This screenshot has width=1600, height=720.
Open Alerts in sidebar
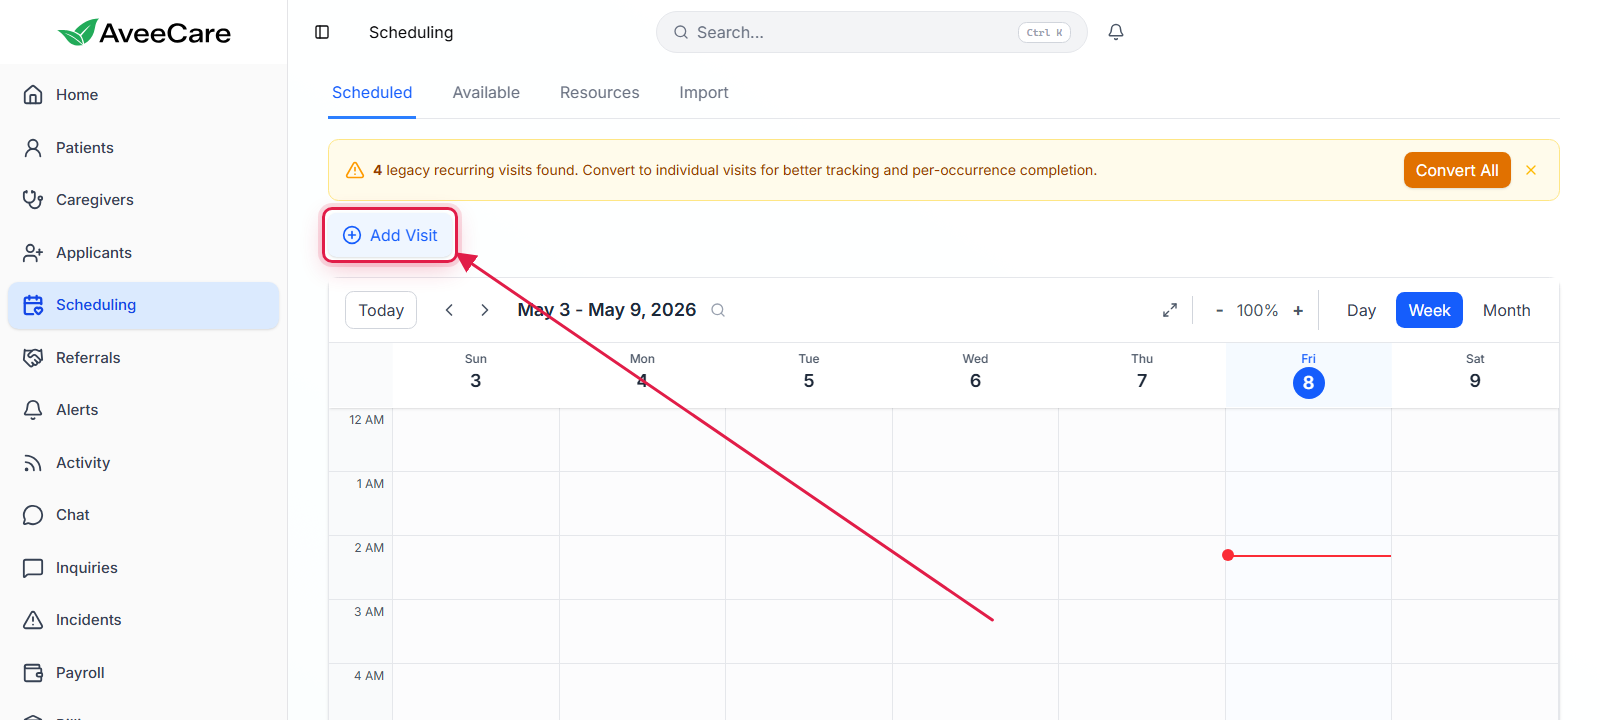[143, 410]
